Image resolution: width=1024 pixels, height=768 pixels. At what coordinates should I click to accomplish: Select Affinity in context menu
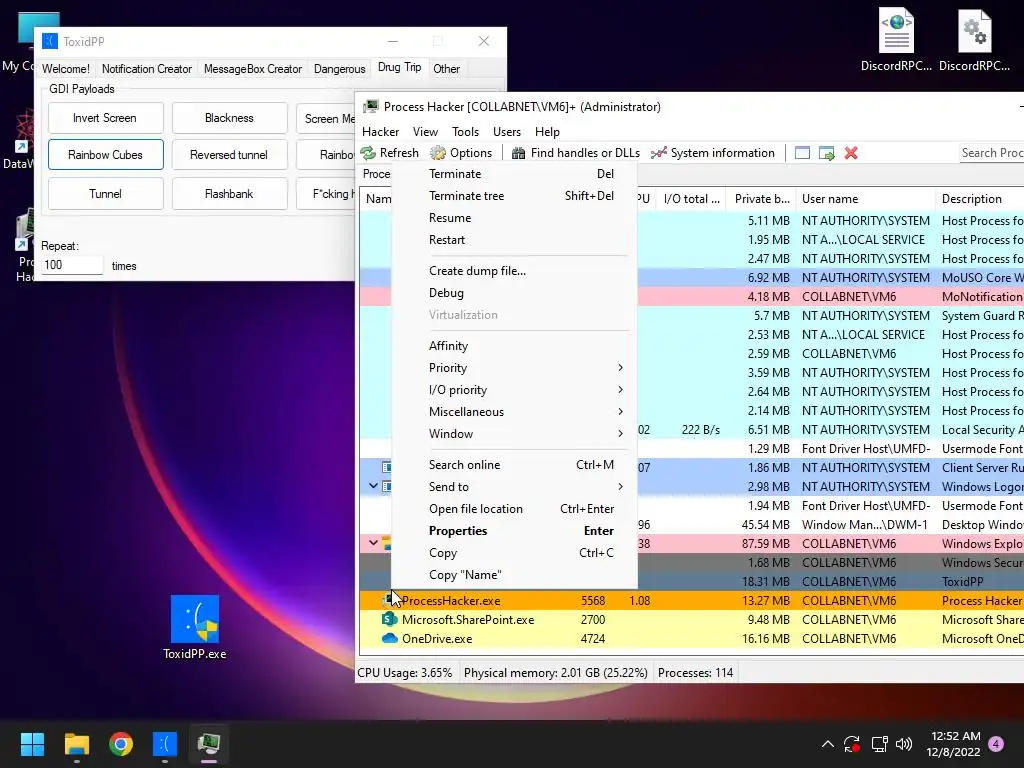(x=514, y=346)
